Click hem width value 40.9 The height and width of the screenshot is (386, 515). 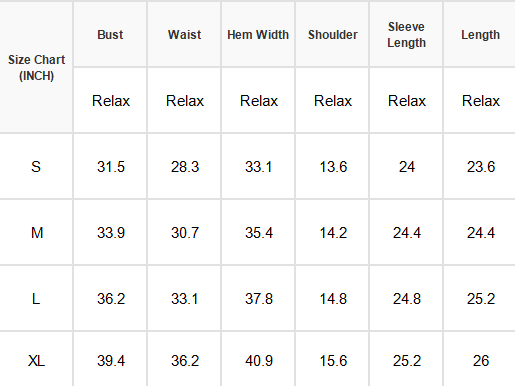(x=259, y=361)
